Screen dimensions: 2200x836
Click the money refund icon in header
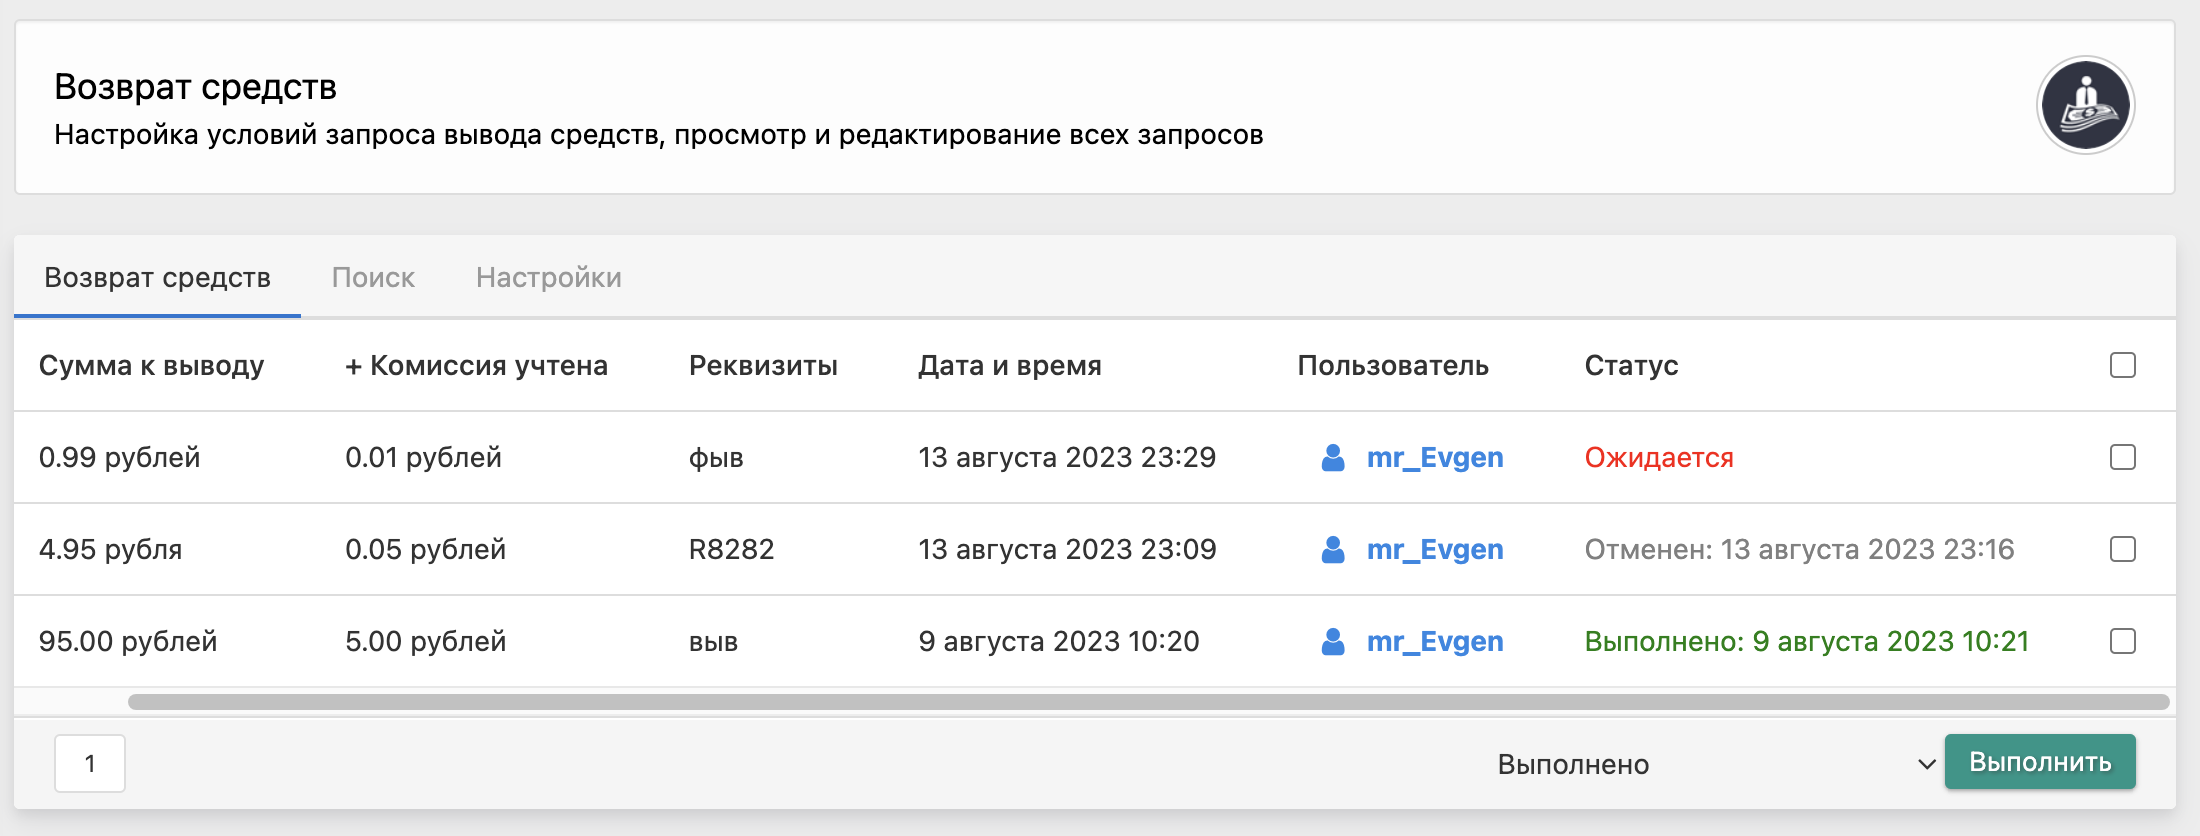[2085, 105]
